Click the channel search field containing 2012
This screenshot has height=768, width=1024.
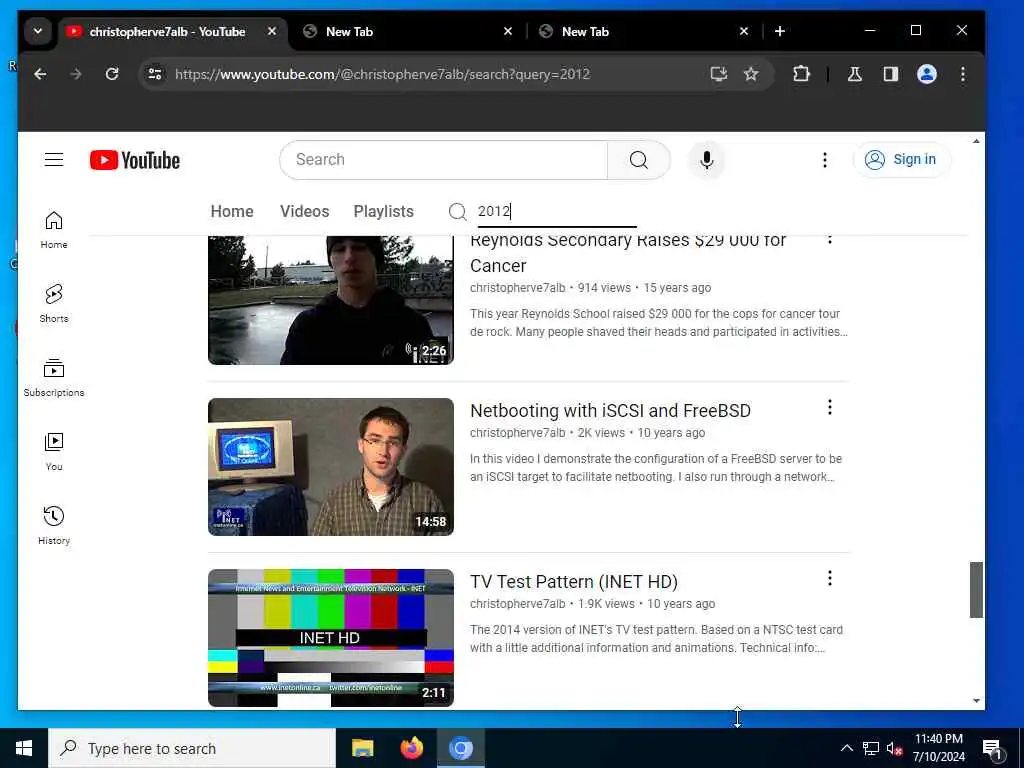tap(556, 212)
